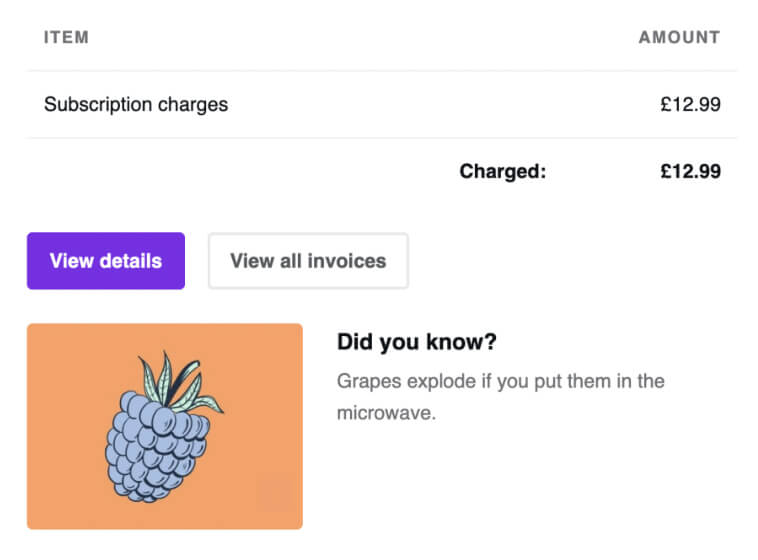Open the View all invoices button
Image resolution: width=758 pixels, height=560 pixels.
tap(307, 261)
